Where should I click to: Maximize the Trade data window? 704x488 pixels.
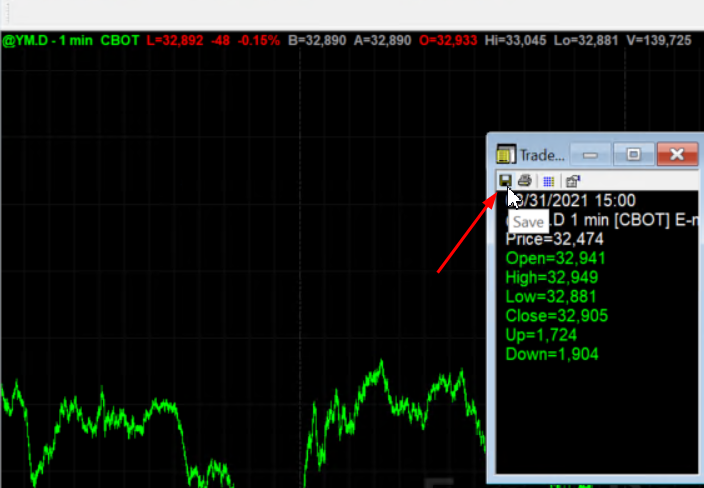coord(633,154)
